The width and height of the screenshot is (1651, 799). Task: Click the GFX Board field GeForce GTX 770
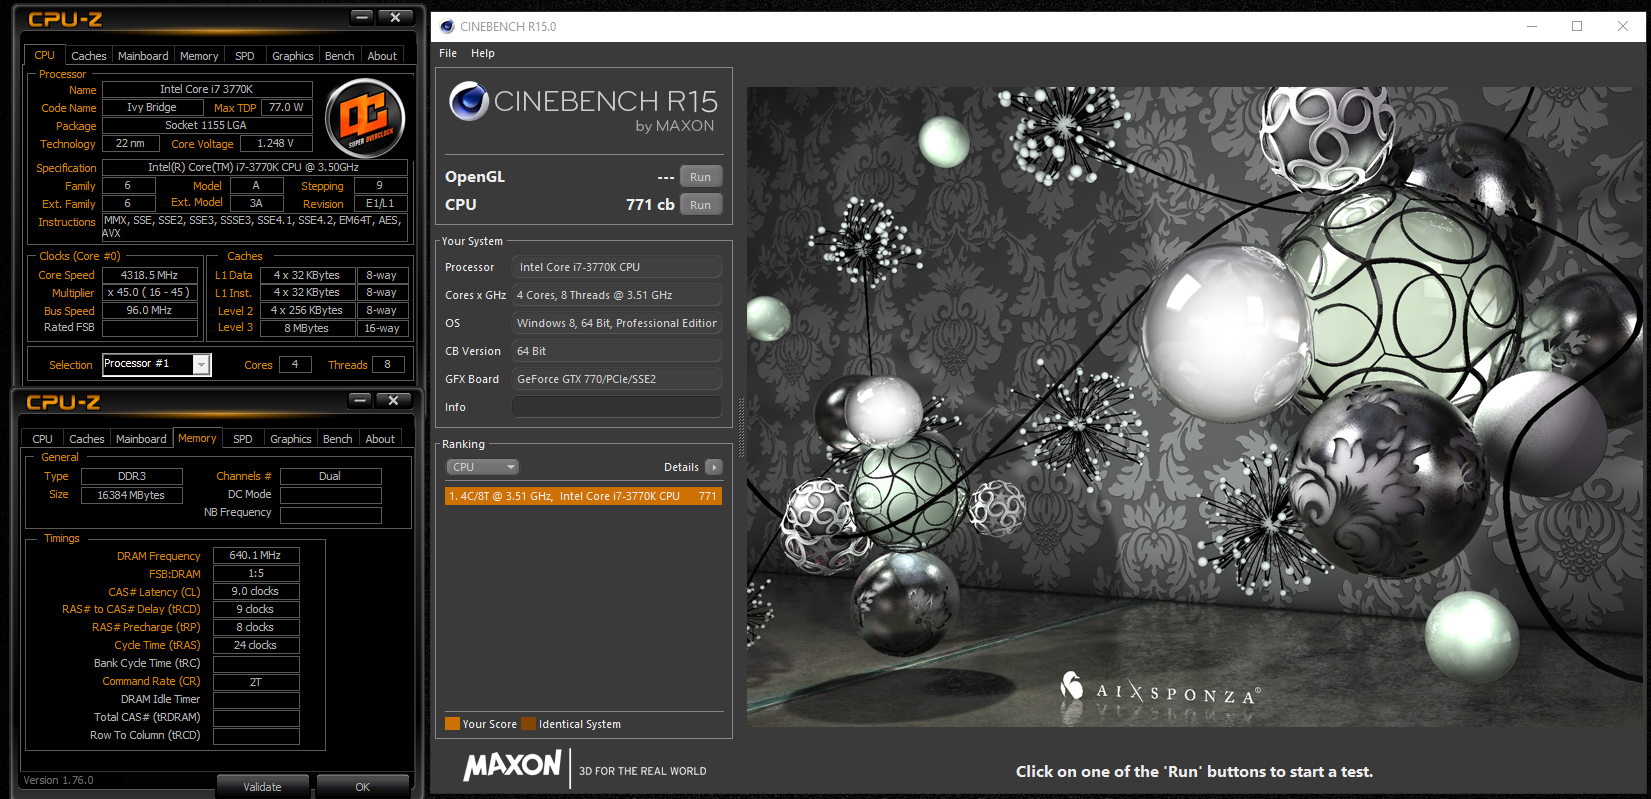point(616,379)
